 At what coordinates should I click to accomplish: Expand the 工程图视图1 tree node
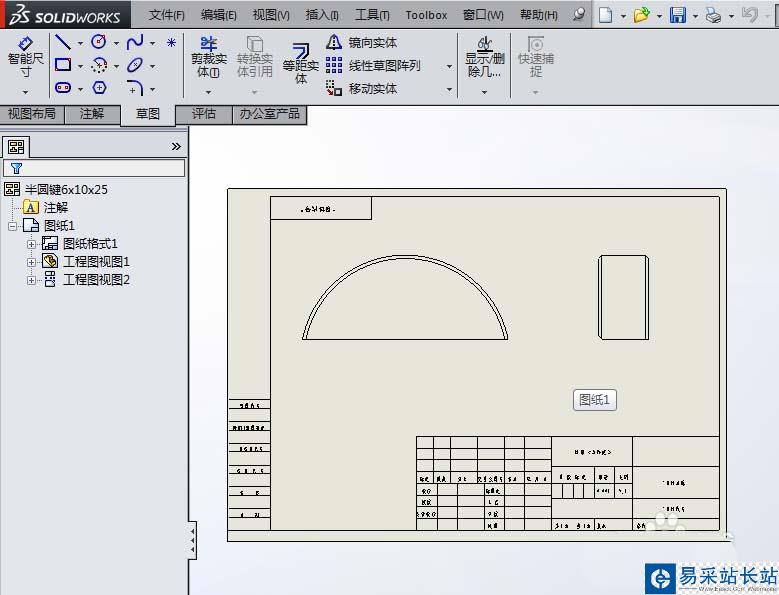(x=31, y=262)
